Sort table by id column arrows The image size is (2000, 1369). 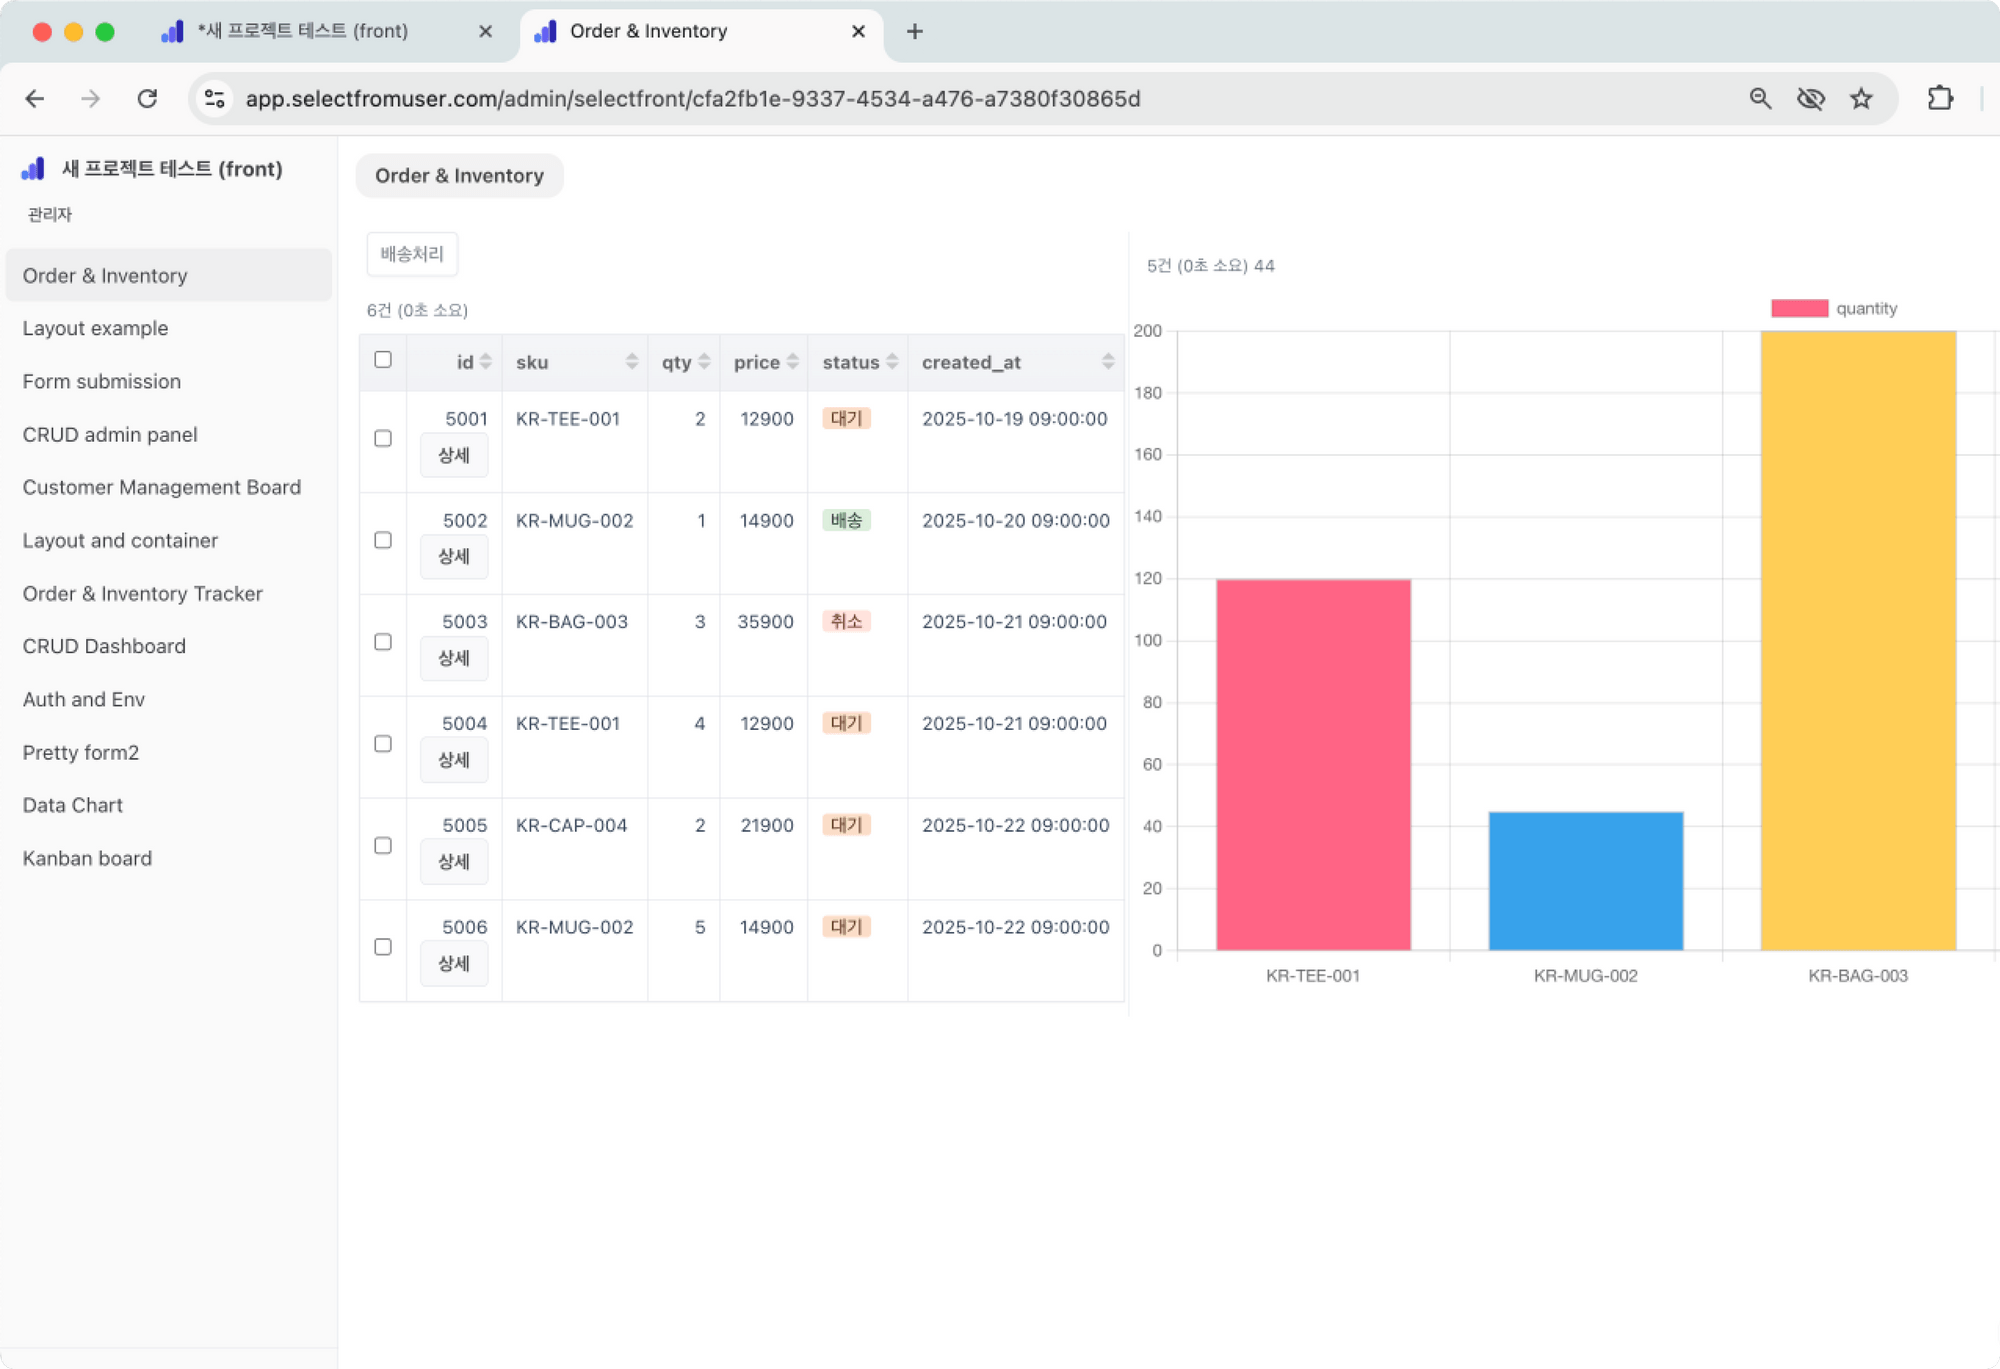click(x=486, y=362)
